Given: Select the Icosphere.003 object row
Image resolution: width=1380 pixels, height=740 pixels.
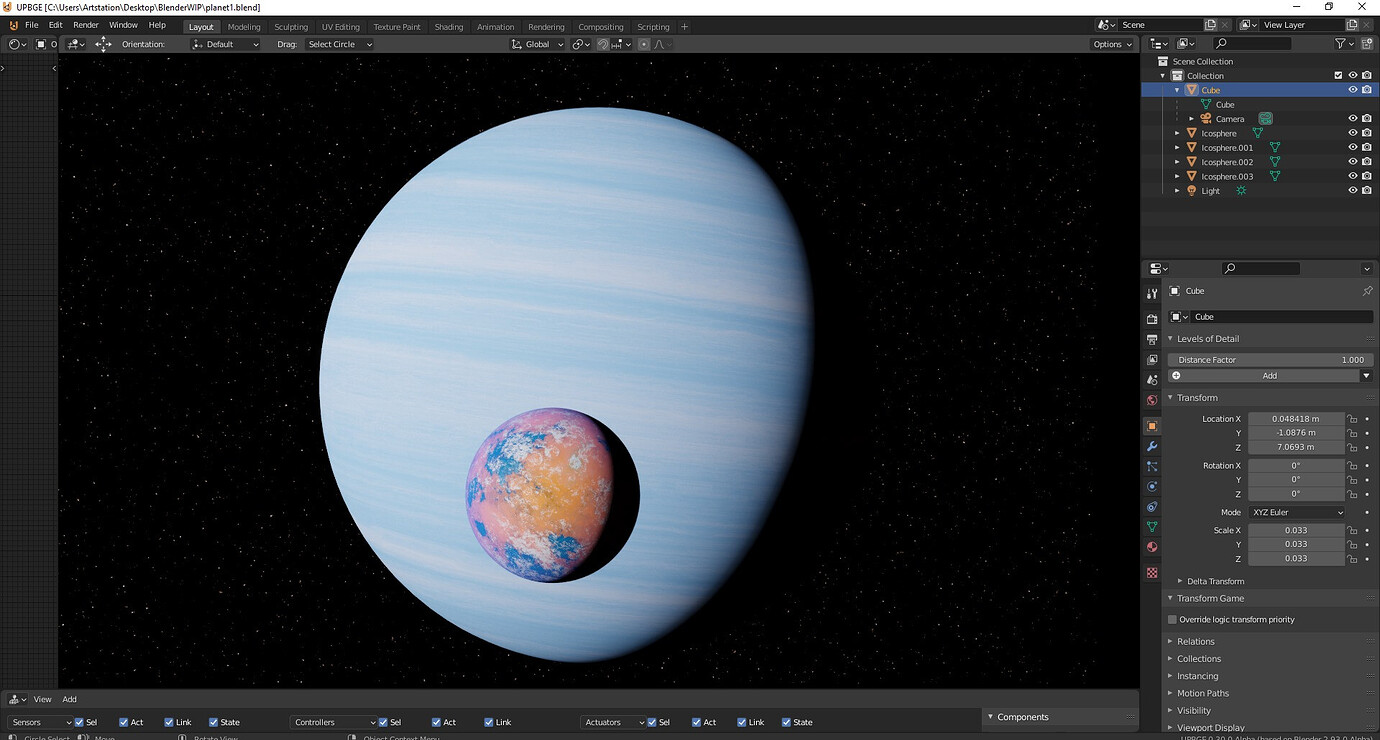Looking at the screenshot, I should pos(1260,176).
